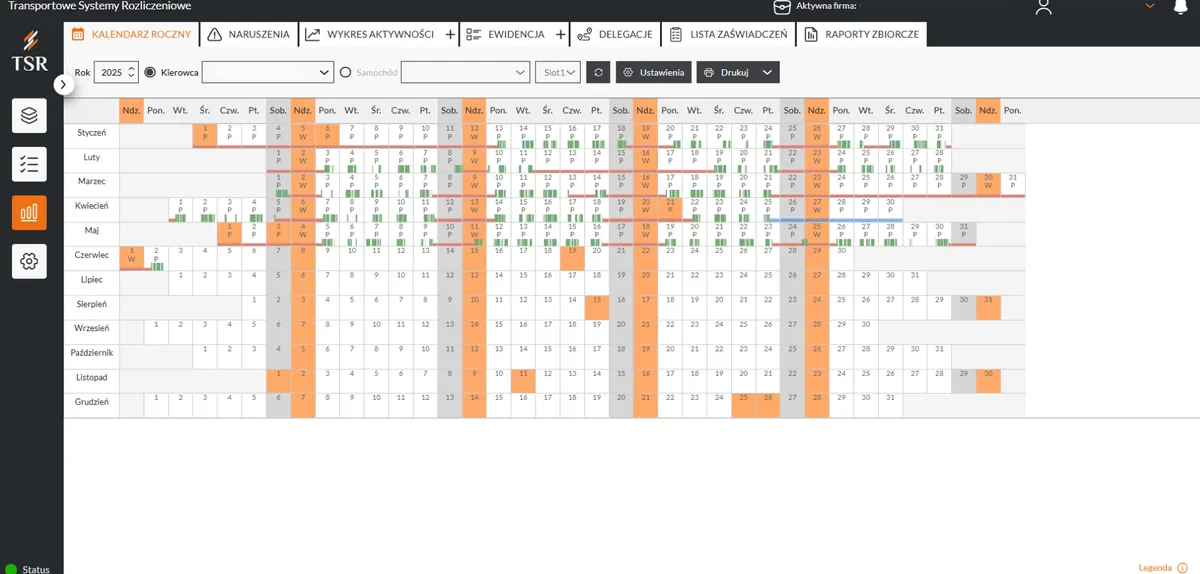Click the layers icon in left sidebar
The height and width of the screenshot is (574, 1200).
coord(29,116)
